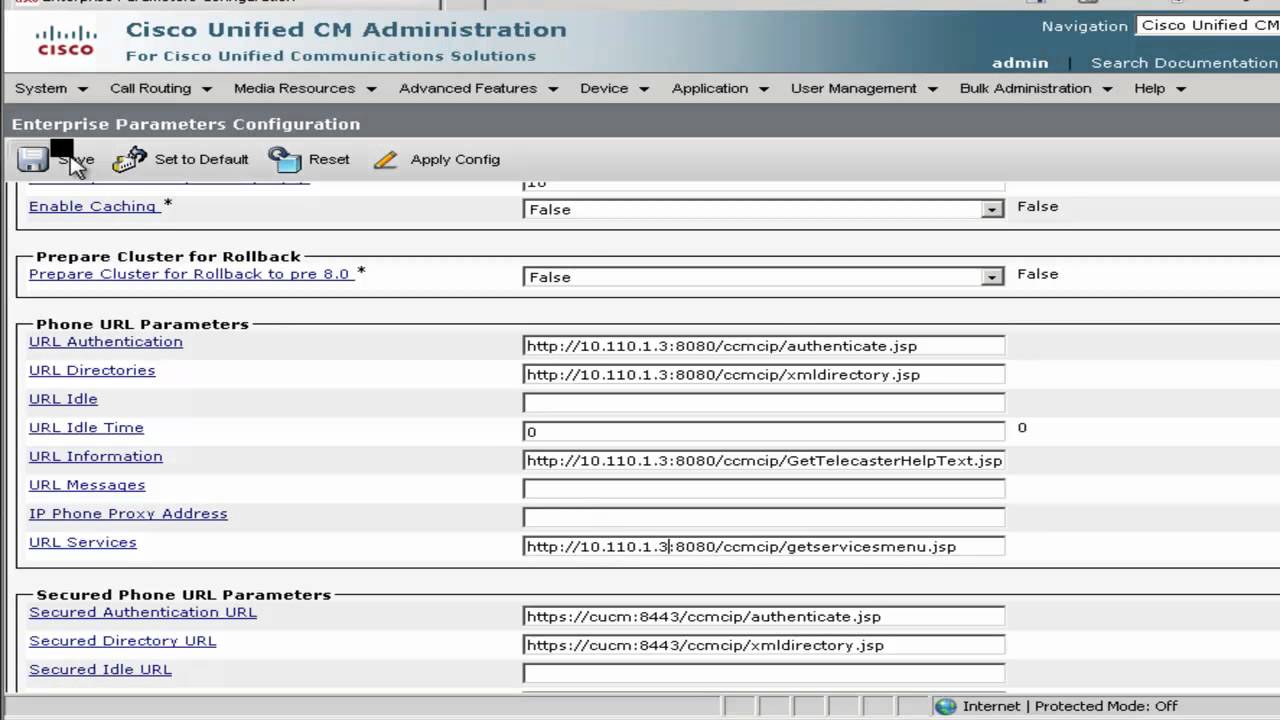Viewport: 1280px width, 720px height.
Task: Focus the IP Phone Proxy Address field
Action: point(764,518)
